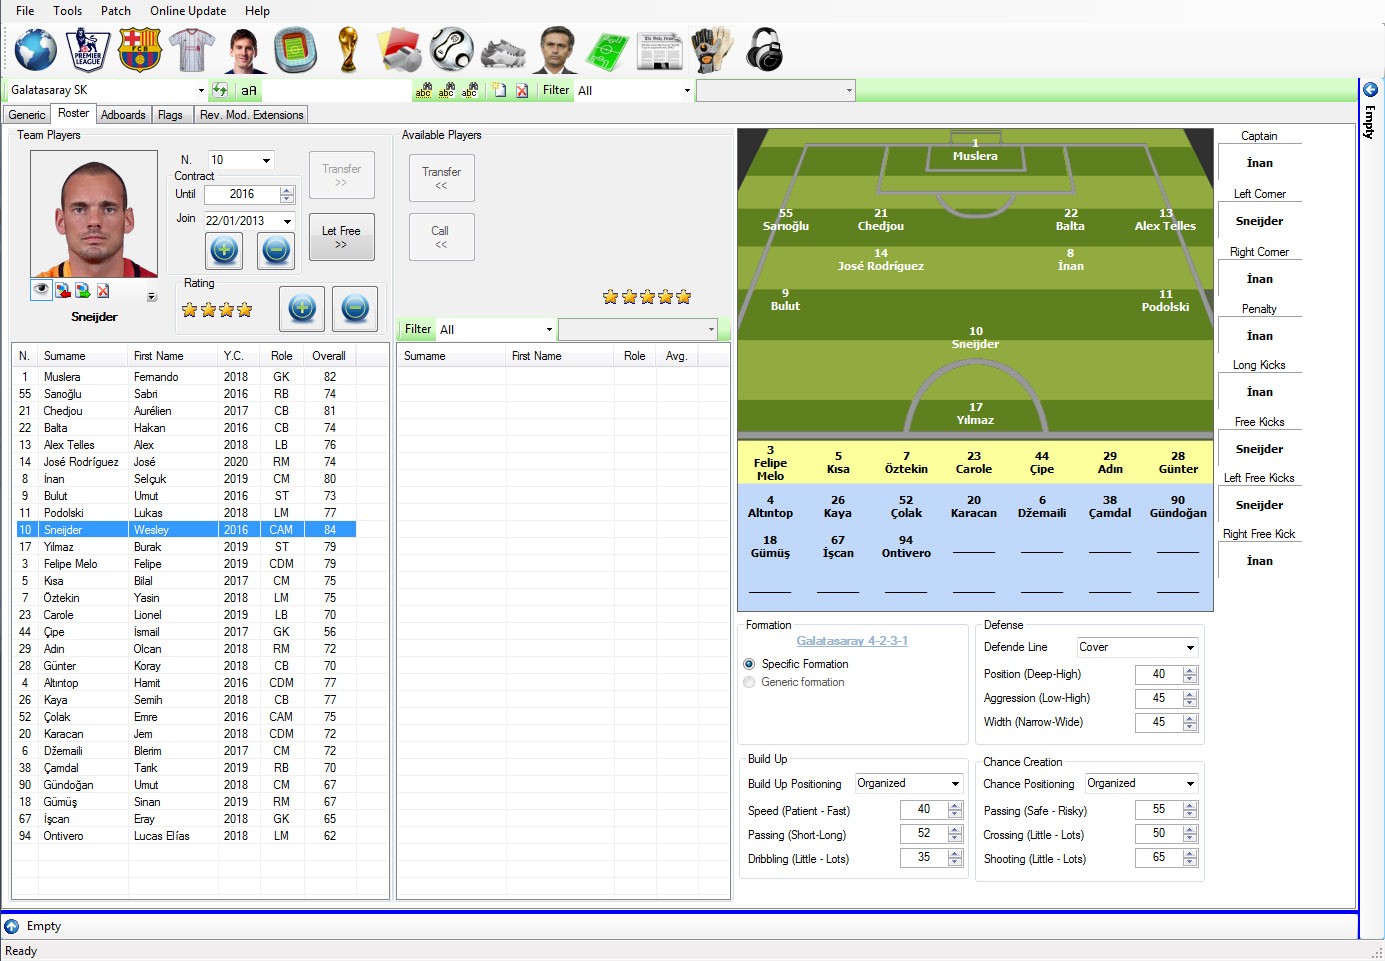Open the referee cards and whistle icon

(399, 50)
